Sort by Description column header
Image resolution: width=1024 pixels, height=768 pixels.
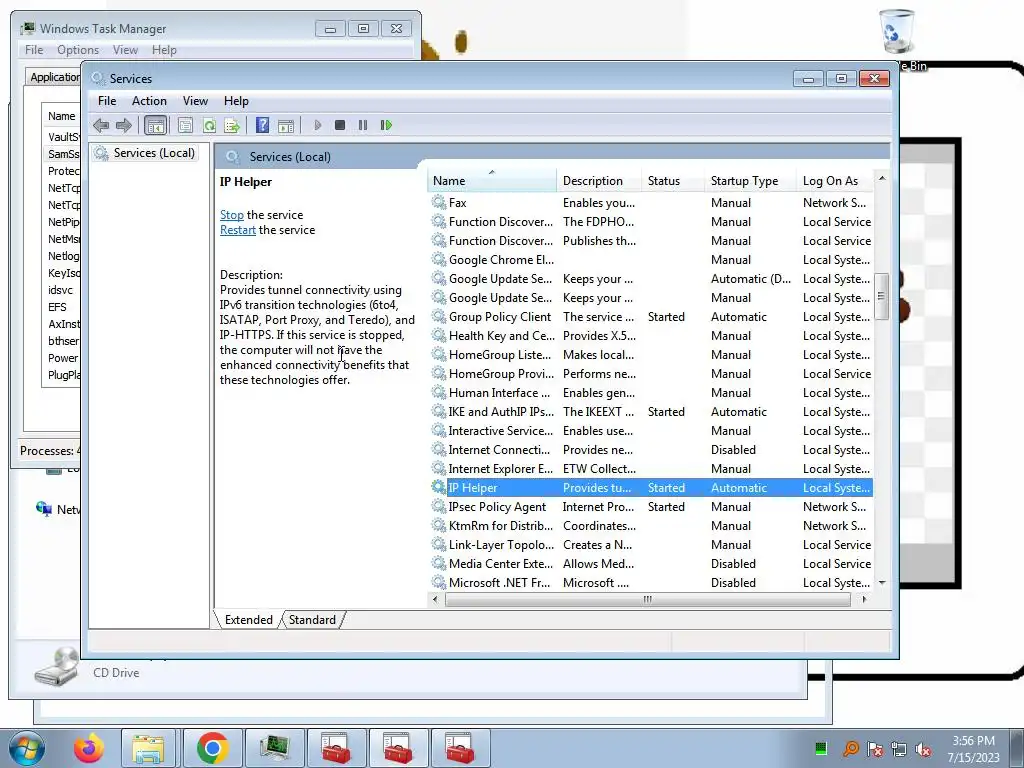point(599,181)
